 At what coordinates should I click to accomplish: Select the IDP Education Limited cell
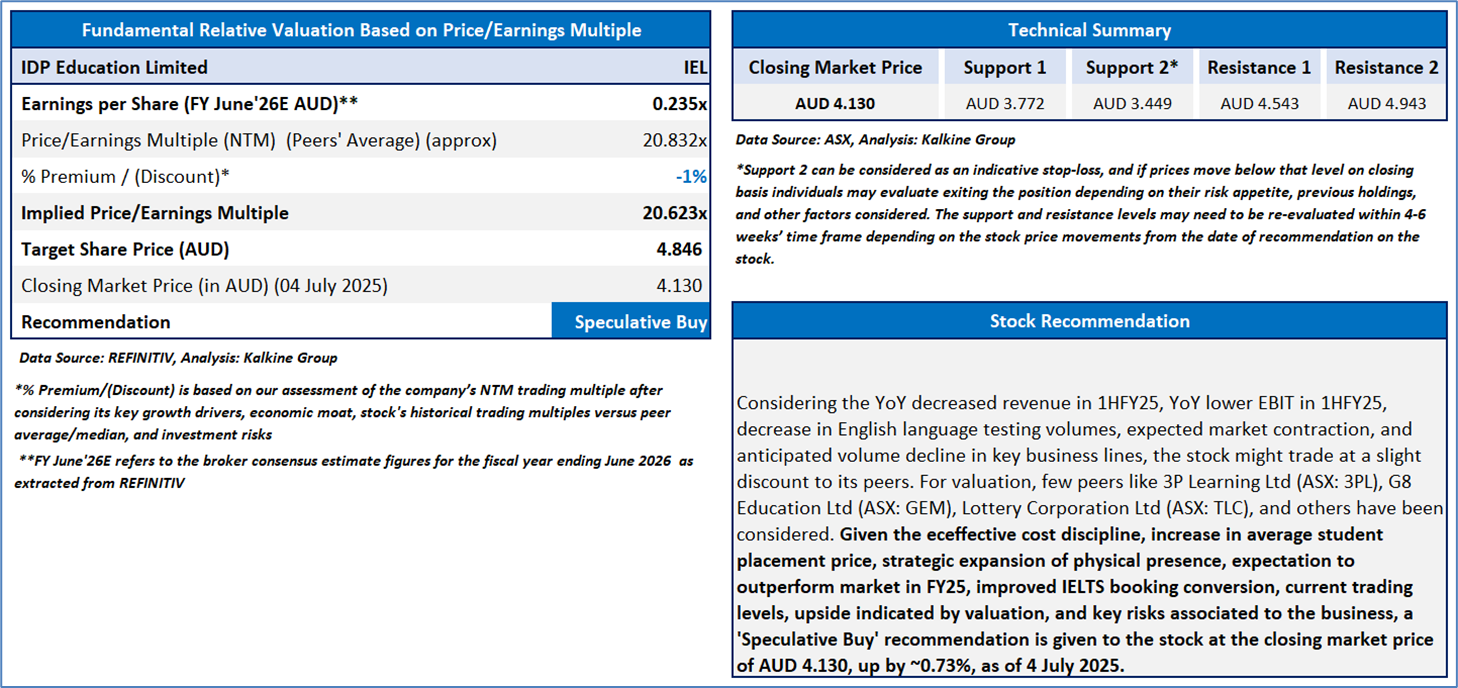coord(114,68)
